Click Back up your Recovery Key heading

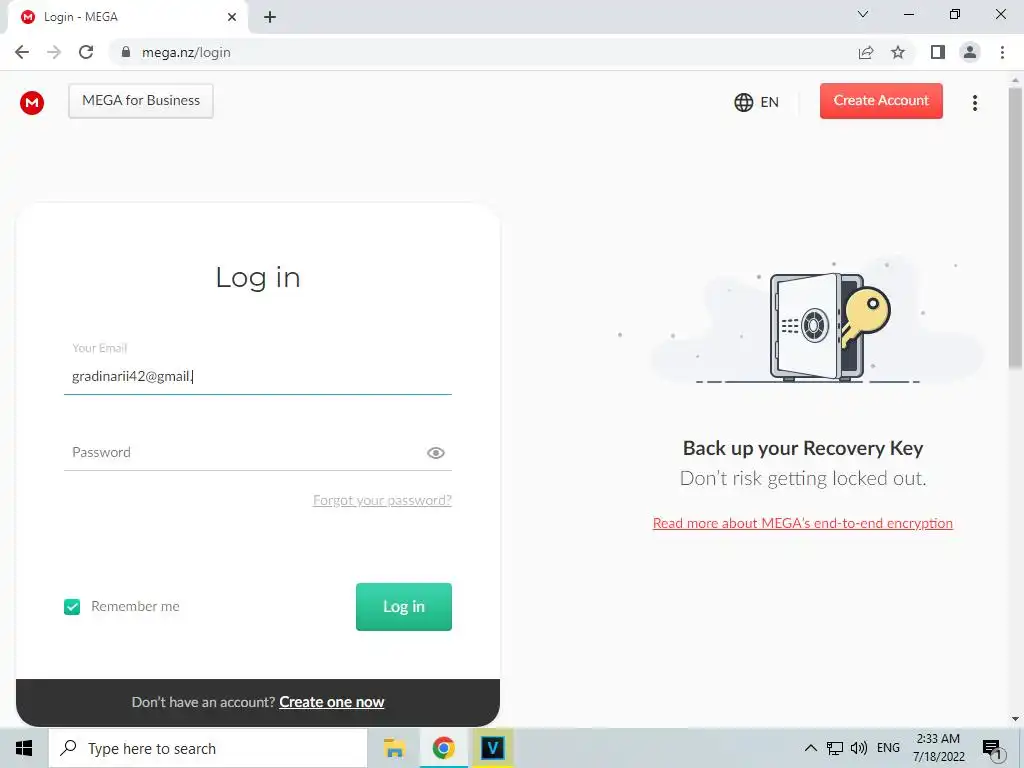[803, 449]
